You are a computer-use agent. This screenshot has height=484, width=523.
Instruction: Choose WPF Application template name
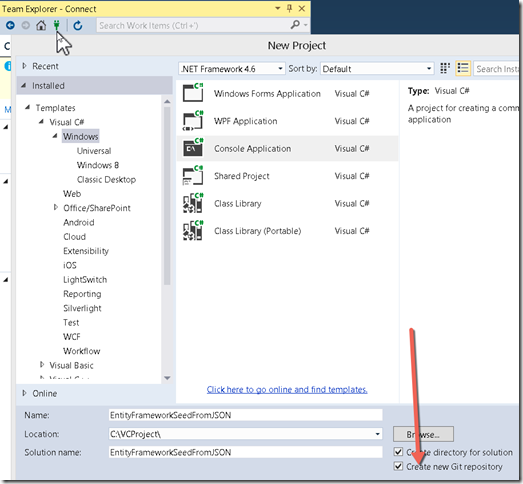coord(245,121)
